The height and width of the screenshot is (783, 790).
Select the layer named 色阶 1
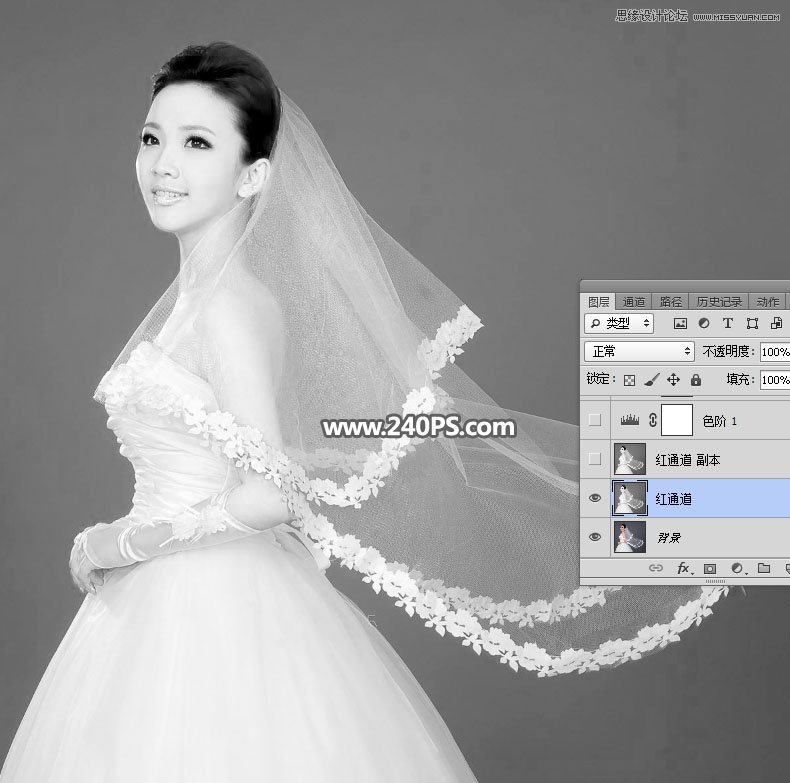click(719, 421)
